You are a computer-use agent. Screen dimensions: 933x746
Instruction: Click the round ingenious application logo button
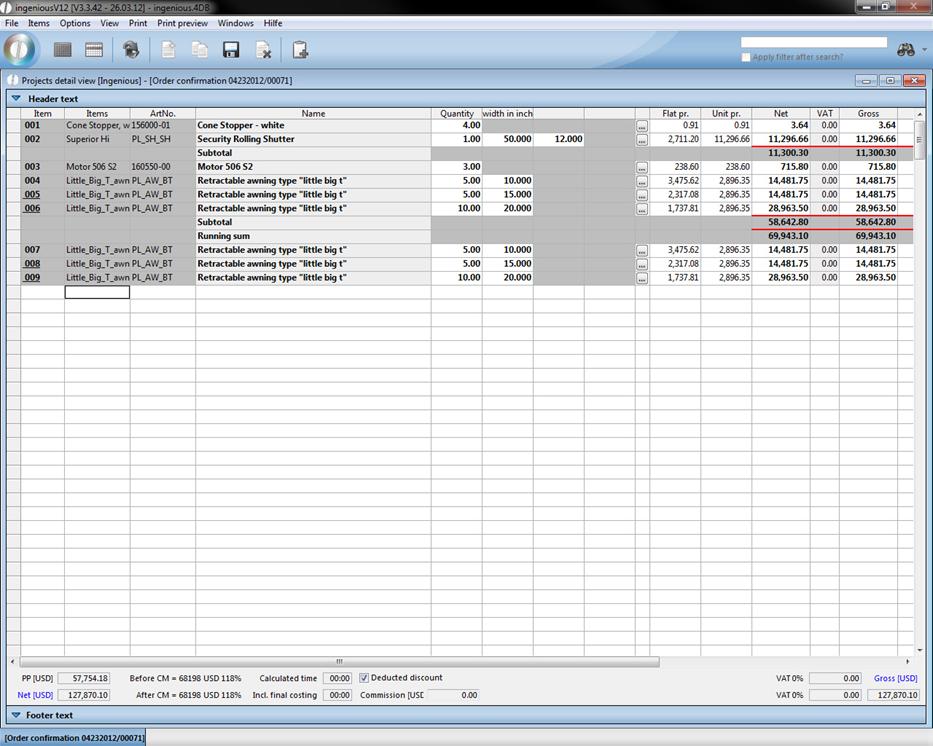(x=20, y=49)
